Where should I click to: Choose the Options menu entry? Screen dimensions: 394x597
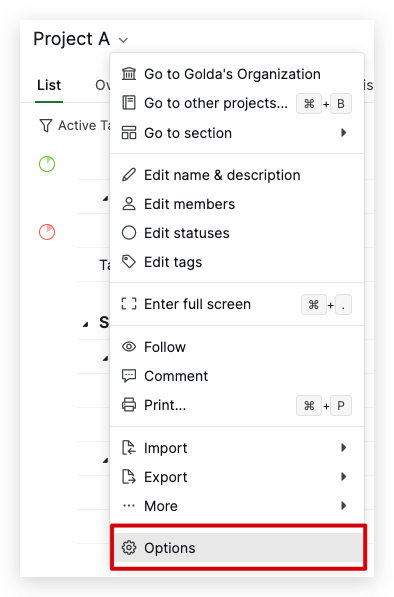(x=239, y=548)
